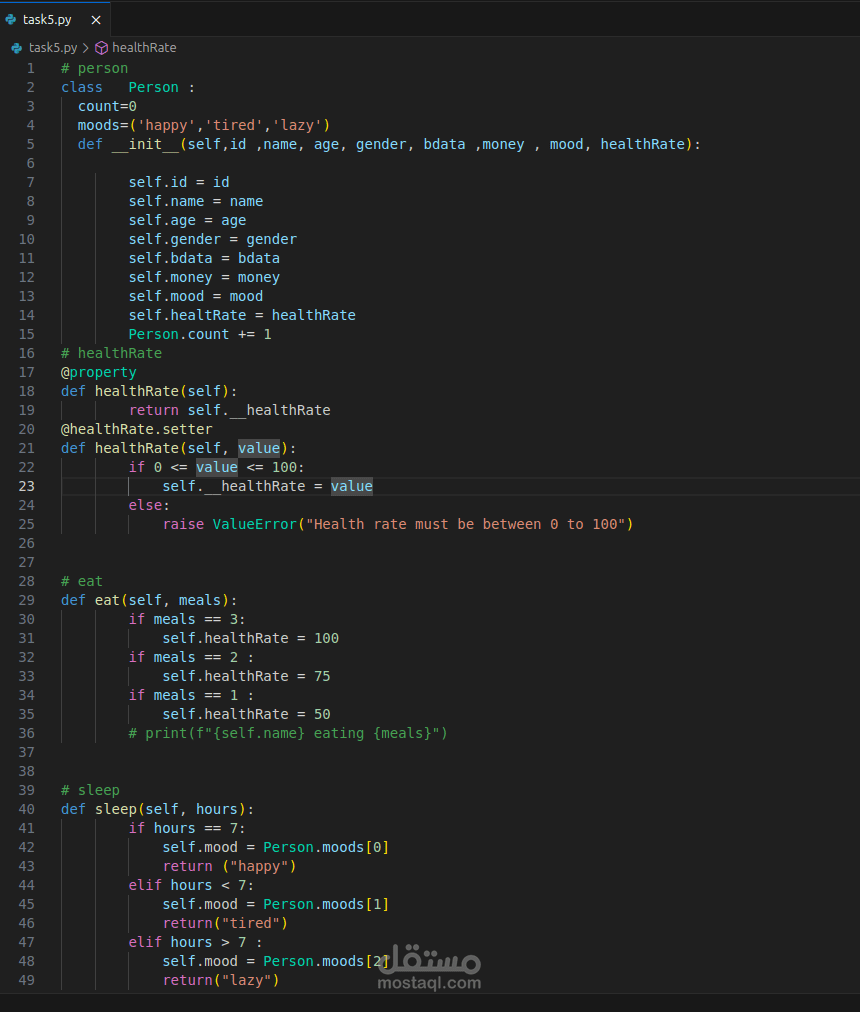This screenshot has width=860, height=1012.
Task: Click highlighted value at end of line 23
Action: [x=352, y=486]
